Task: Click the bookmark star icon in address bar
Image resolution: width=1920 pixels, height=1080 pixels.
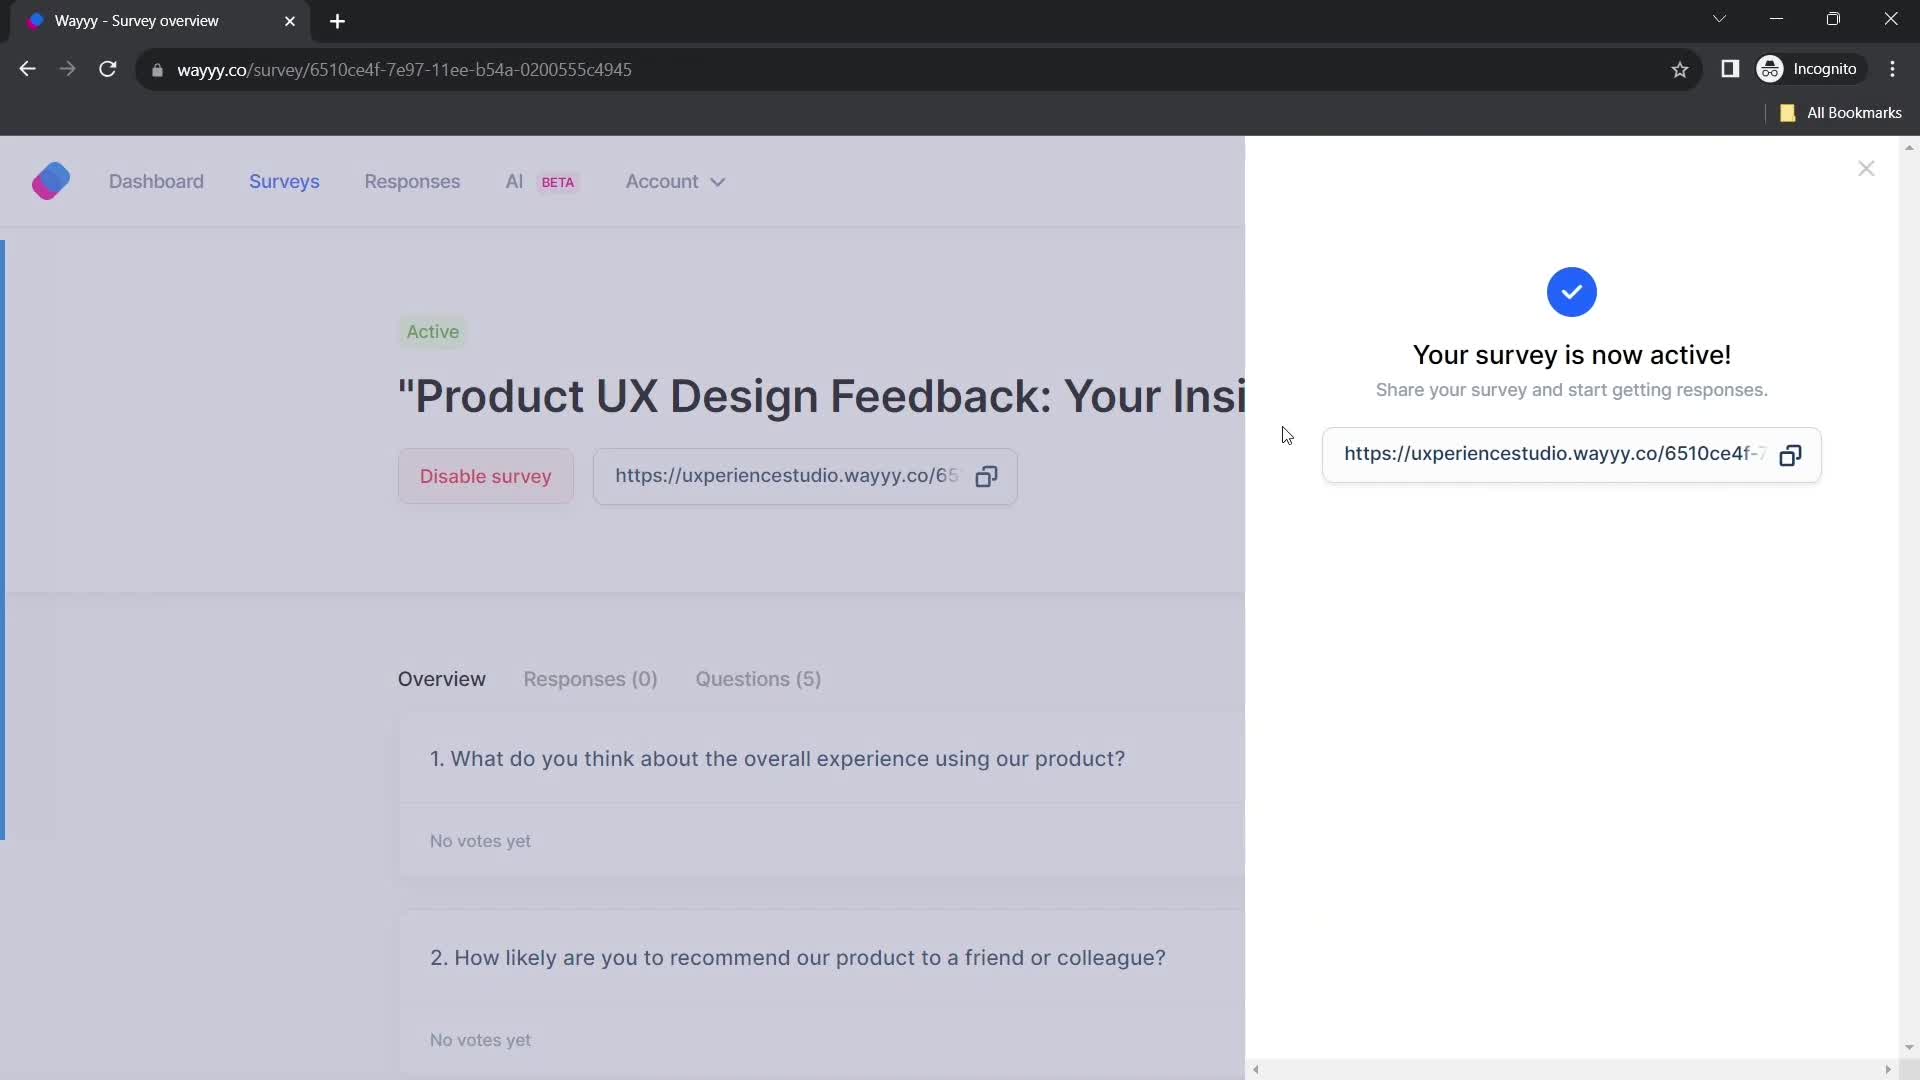Action: click(x=1679, y=69)
